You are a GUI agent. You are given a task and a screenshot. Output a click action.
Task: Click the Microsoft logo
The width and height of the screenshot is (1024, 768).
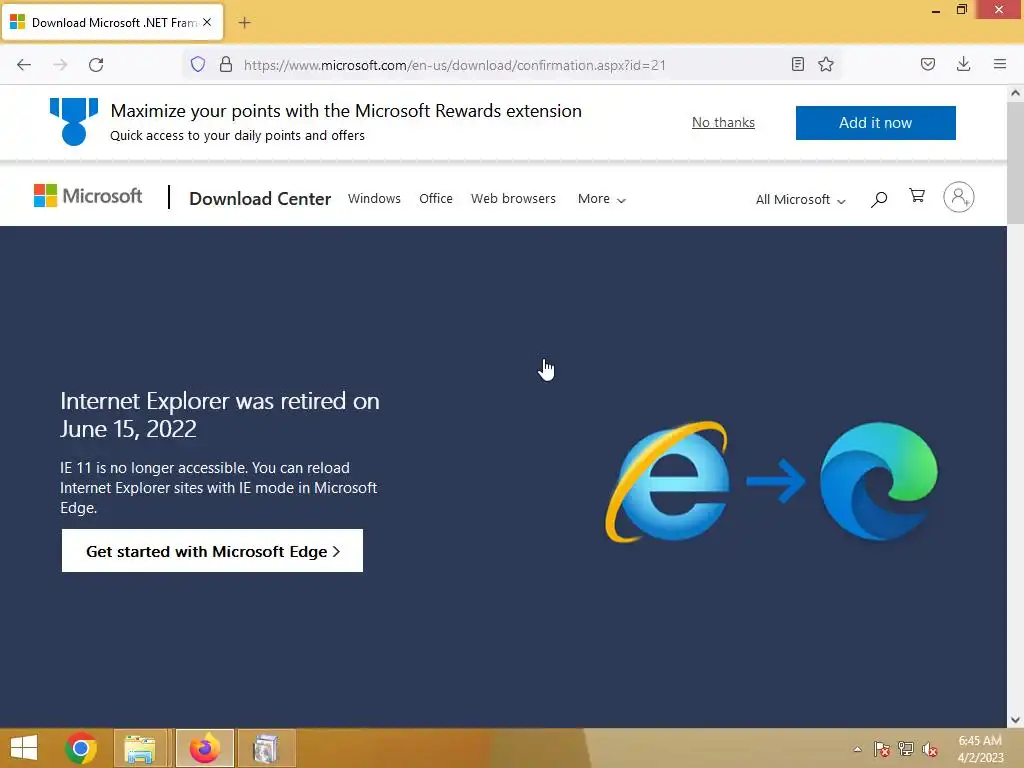[88, 196]
